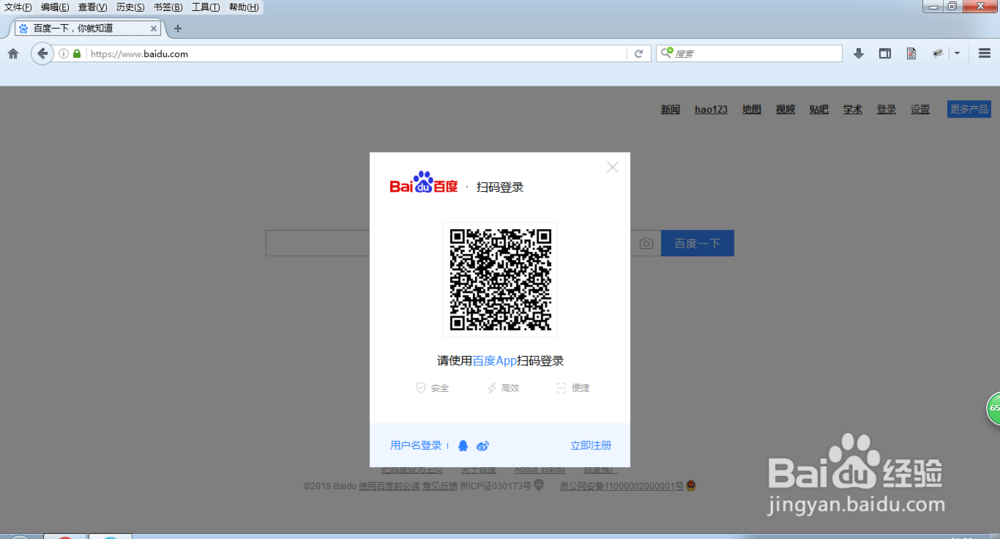The width and height of the screenshot is (1000, 539).
Task: Click the green 65 floating badge
Action: [994, 408]
